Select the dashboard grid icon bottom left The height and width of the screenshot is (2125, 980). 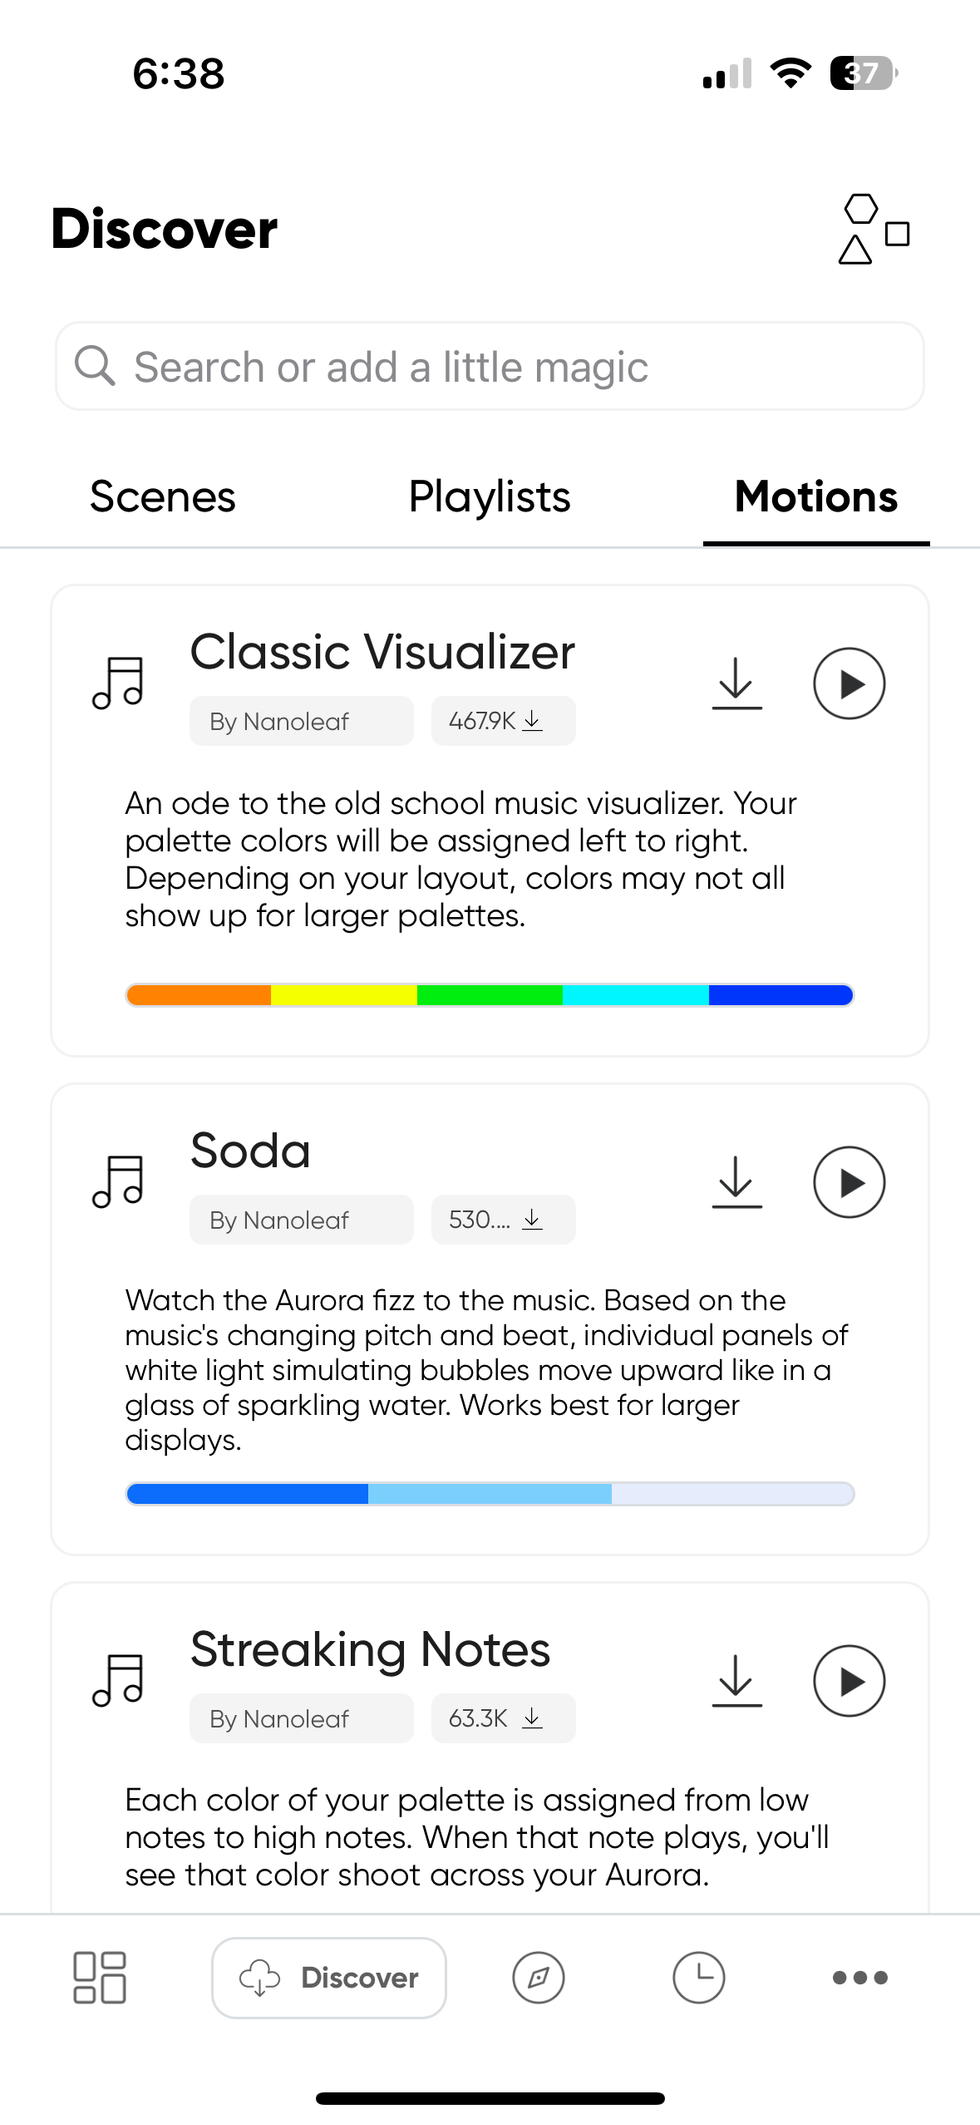(99, 1977)
